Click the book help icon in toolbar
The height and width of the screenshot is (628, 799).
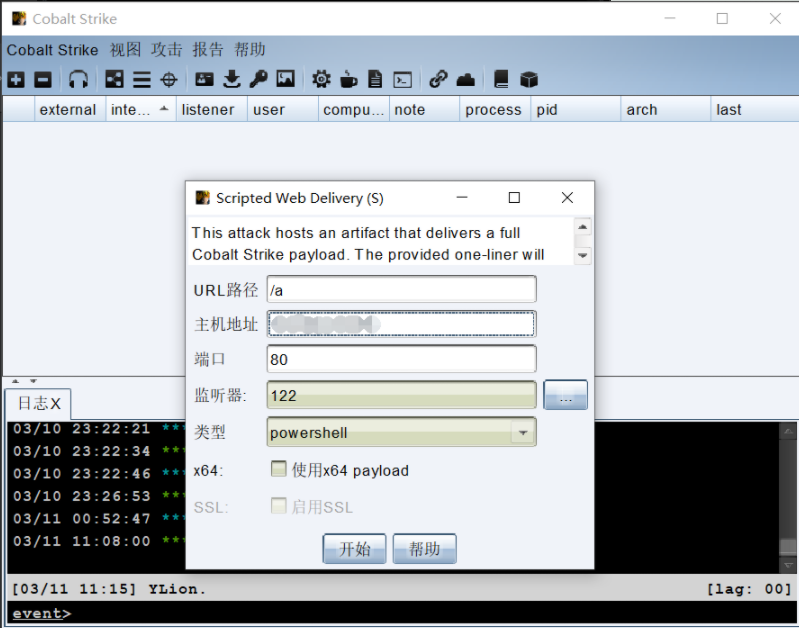coord(501,80)
